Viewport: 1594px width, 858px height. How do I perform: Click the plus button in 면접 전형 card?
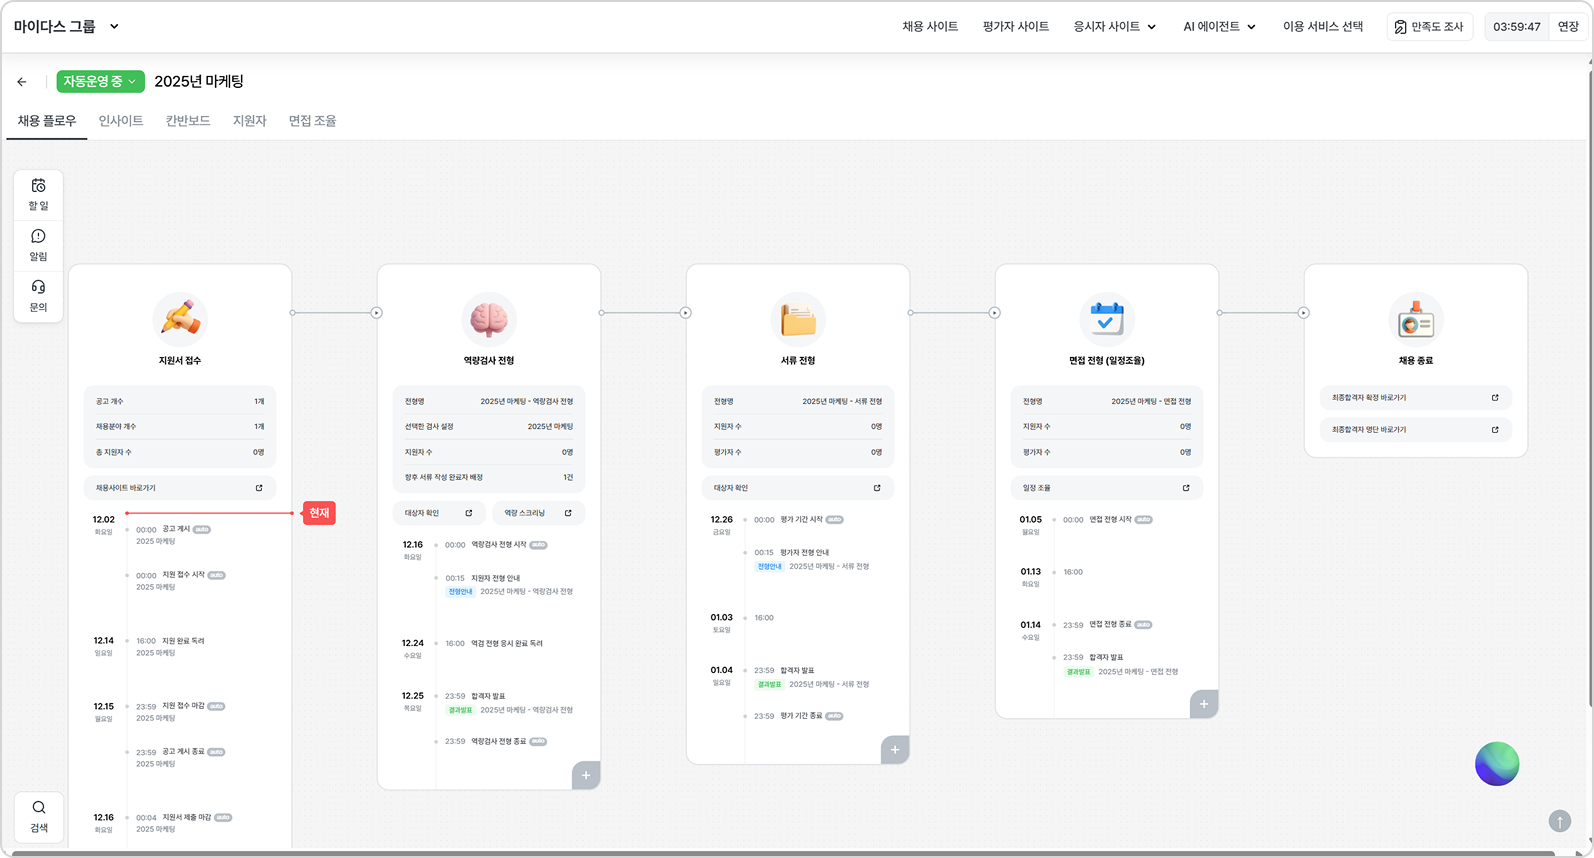click(1204, 704)
